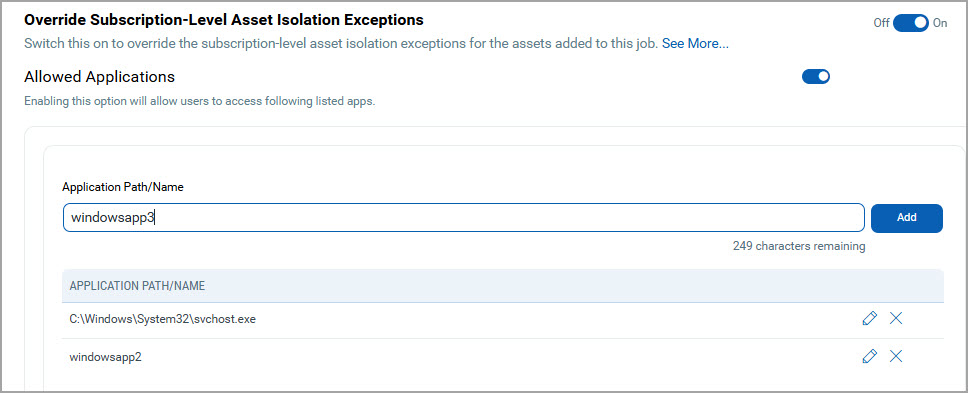Viewport: 968px width, 393px height.
Task: Click the Application Path/Name field label
Action: tap(123, 187)
